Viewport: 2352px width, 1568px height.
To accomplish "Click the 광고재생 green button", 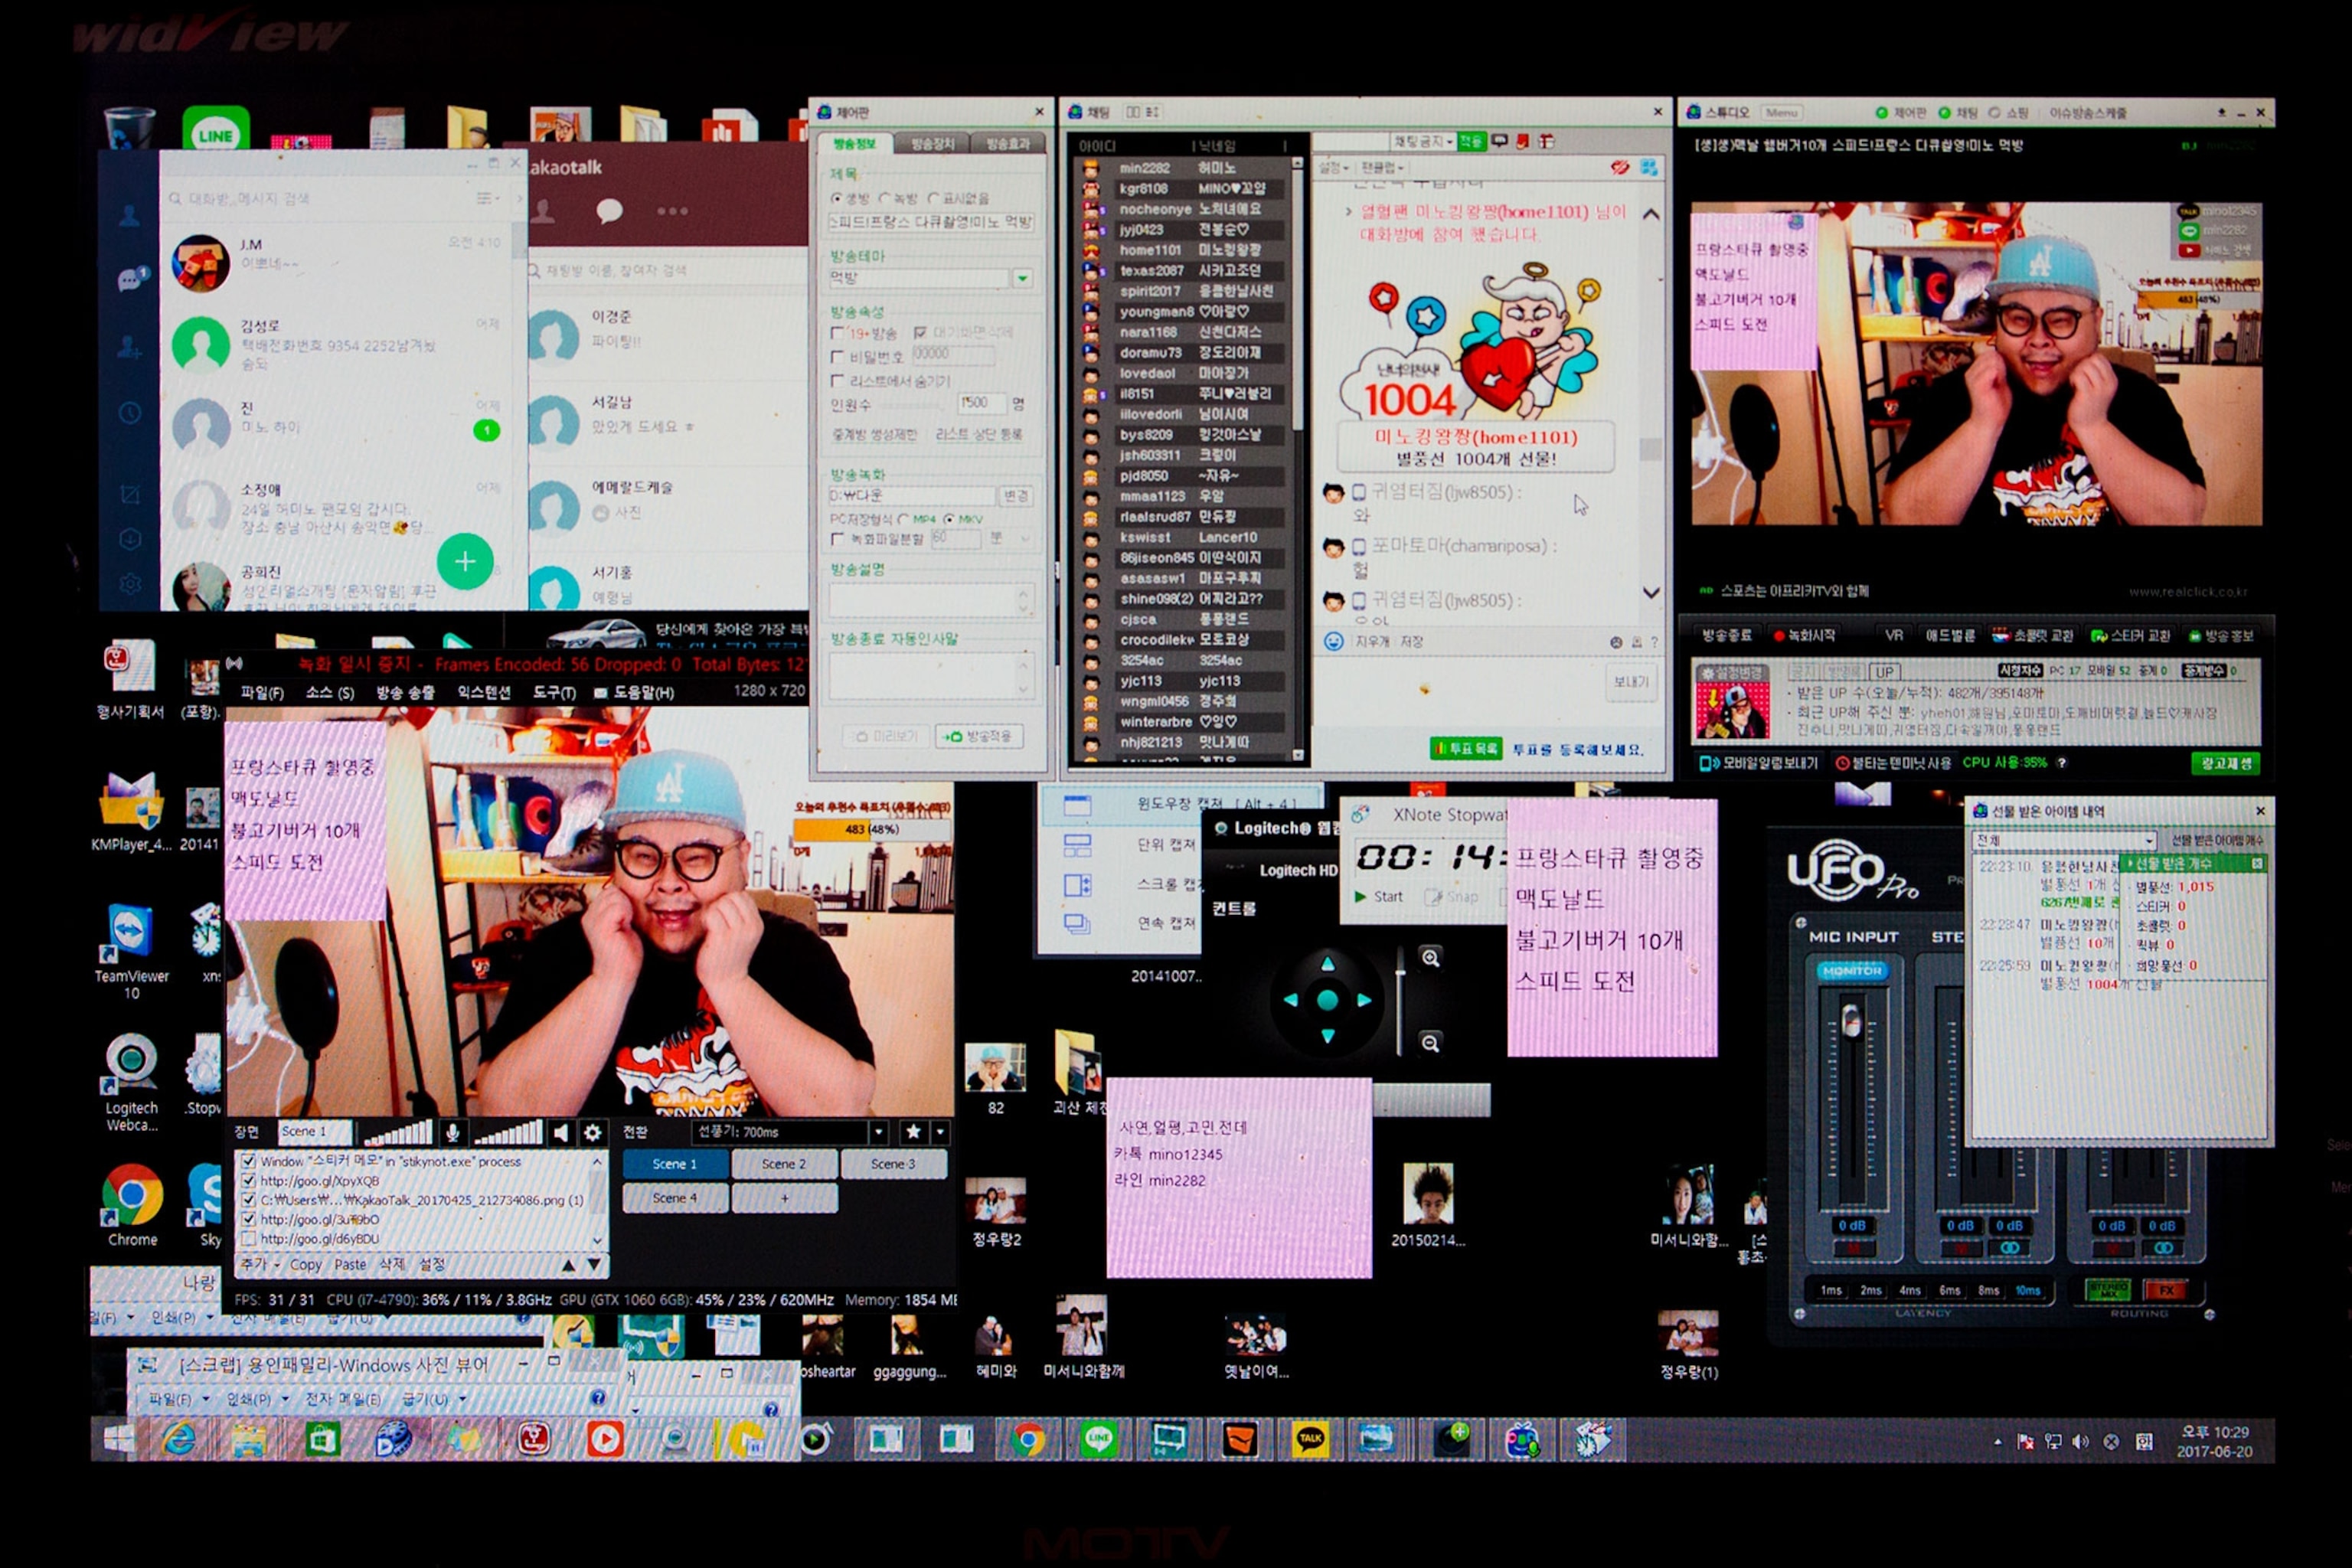I will pos(2224,763).
